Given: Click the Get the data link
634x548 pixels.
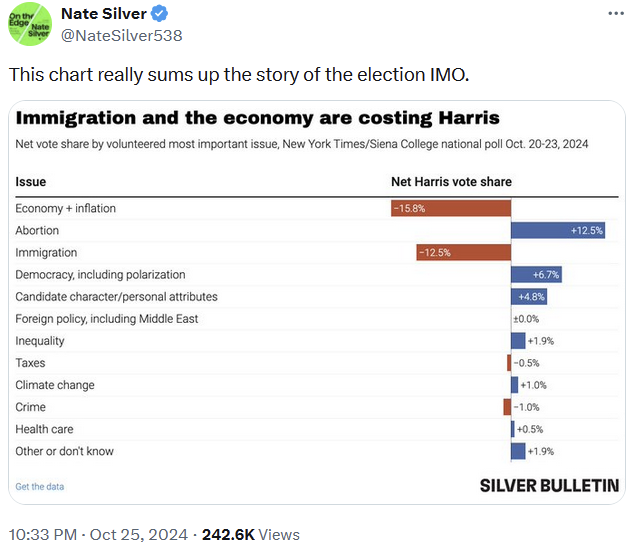Looking at the screenshot, I should point(40,486).
